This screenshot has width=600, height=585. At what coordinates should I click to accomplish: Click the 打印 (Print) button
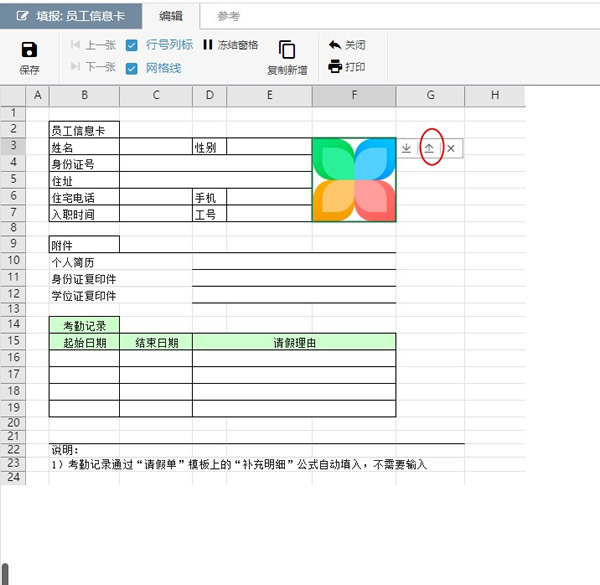346,67
